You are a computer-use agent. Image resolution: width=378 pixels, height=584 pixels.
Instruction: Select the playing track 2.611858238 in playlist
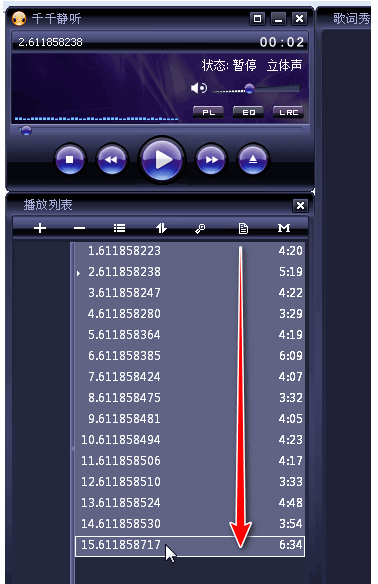(190, 272)
